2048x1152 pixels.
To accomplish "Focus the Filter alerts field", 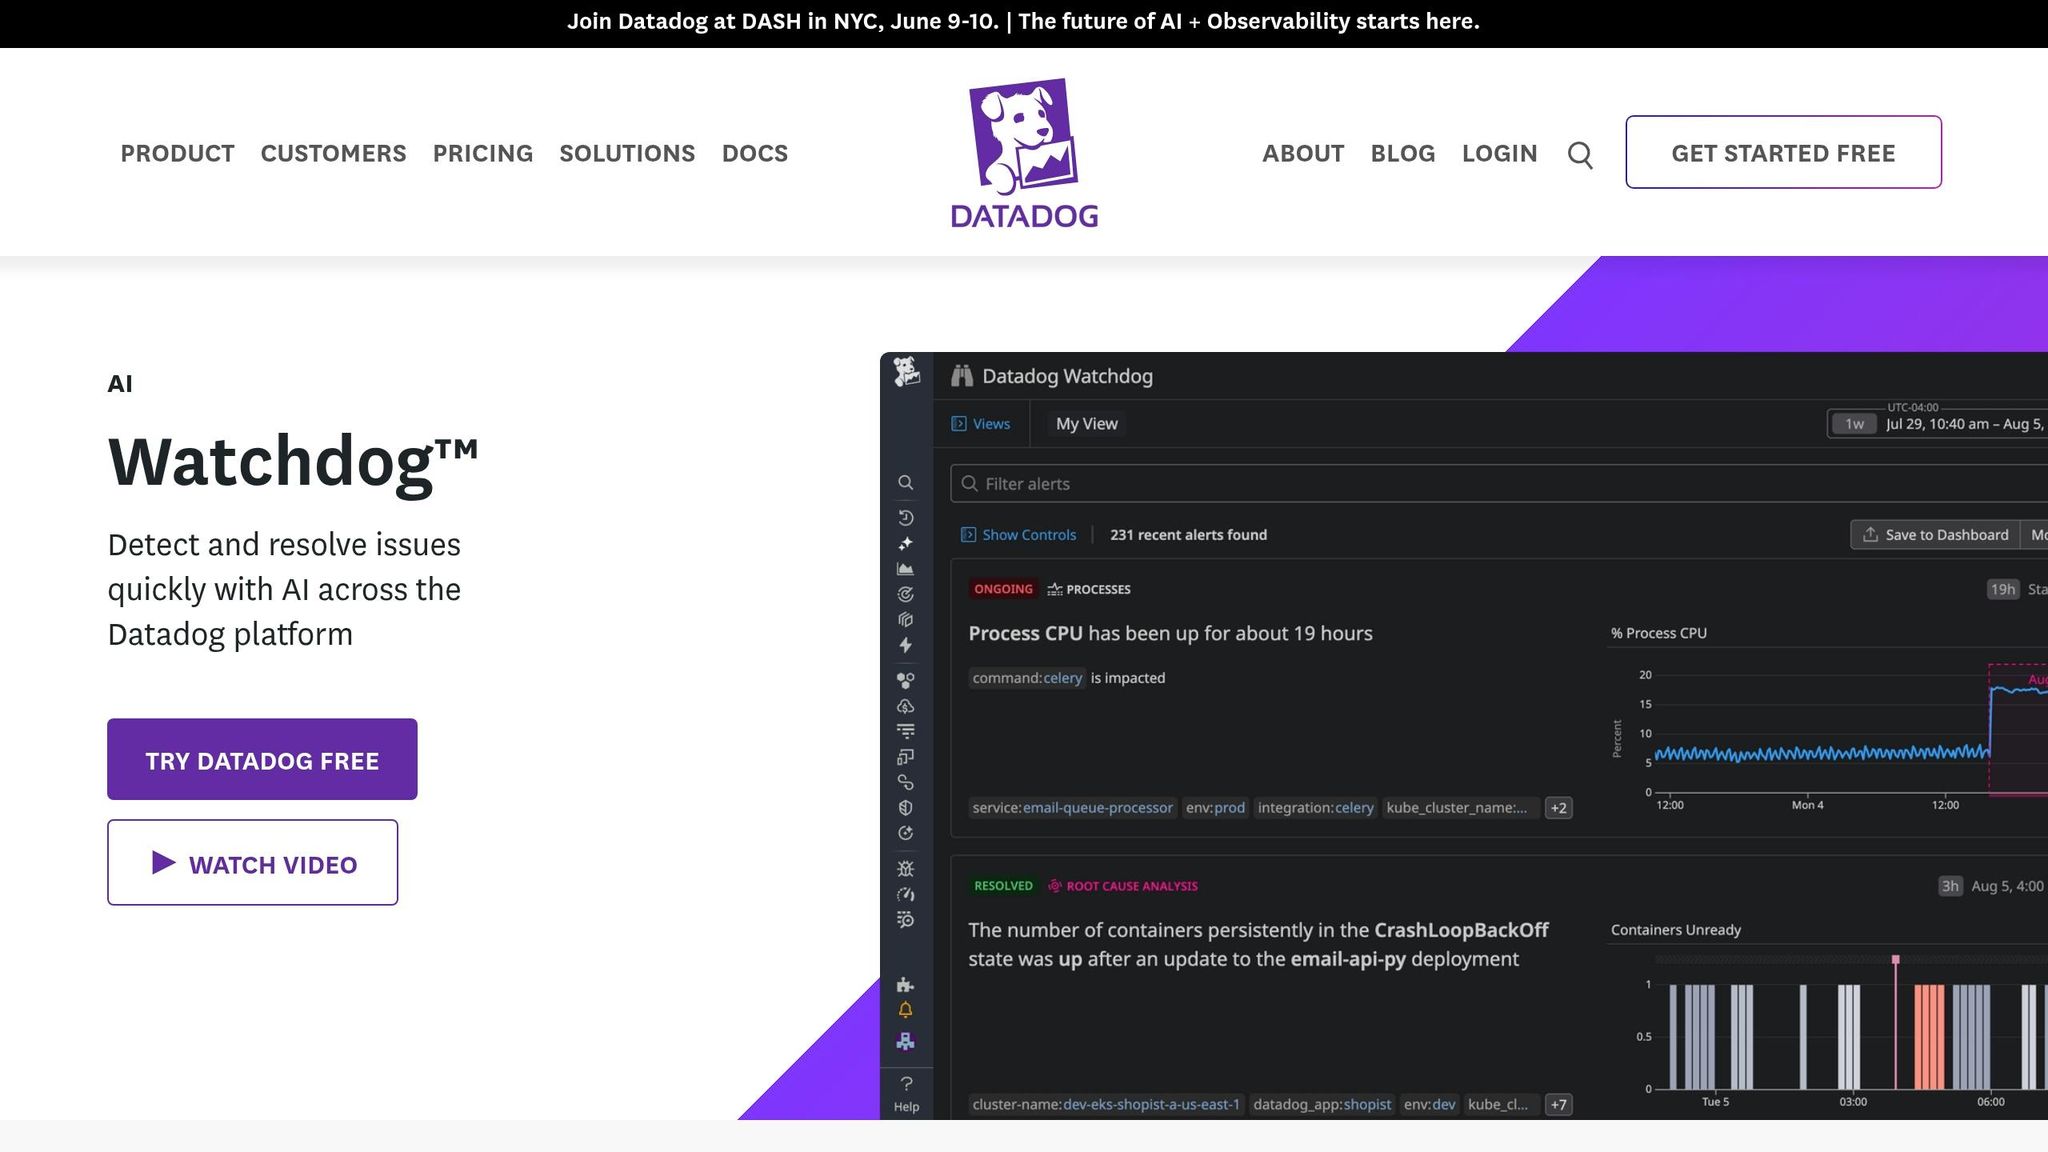I will coord(1499,484).
